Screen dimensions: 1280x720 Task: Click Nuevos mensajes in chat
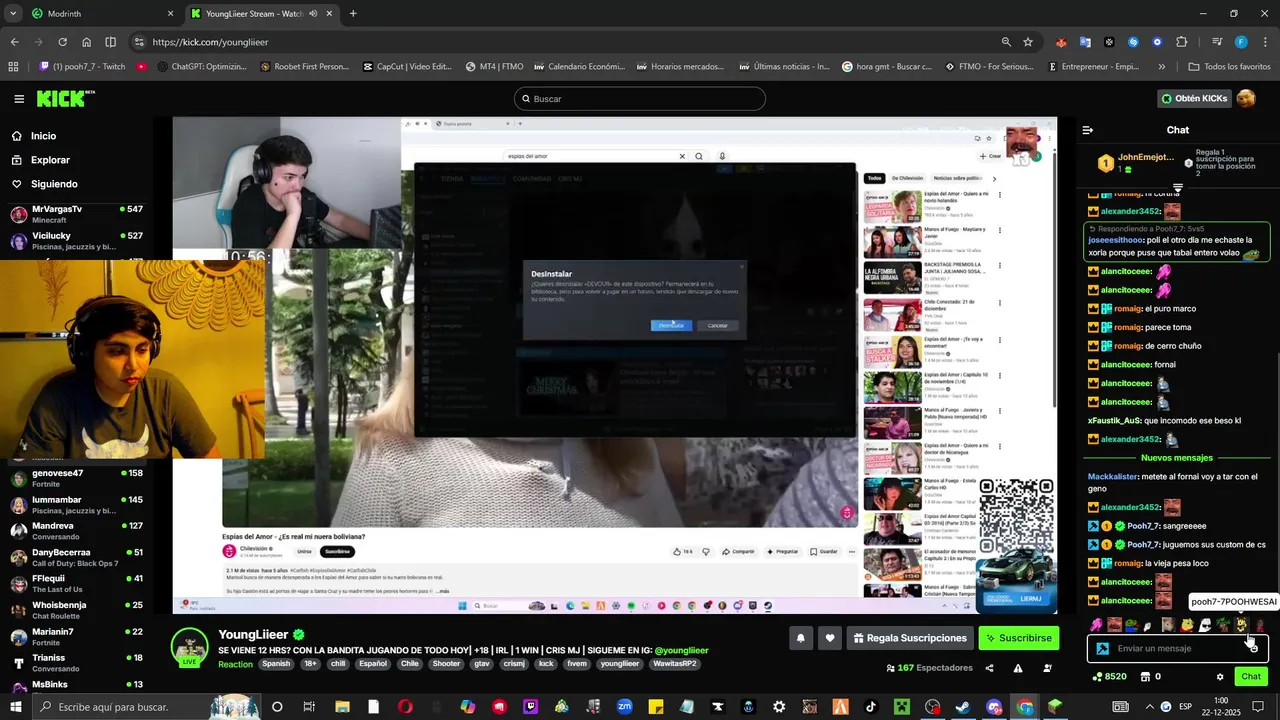[x=1177, y=458]
